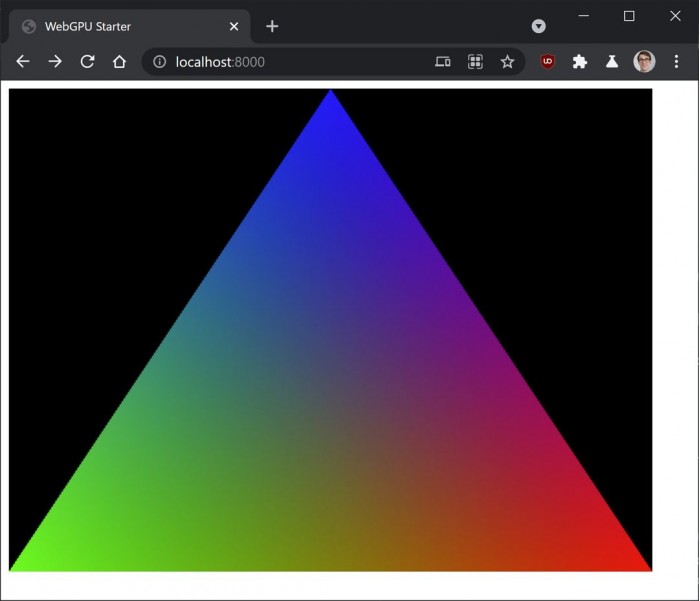This screenshot has width=700, height=601.
Task: Focus the localhost:8000 address bar
Action: (x=300, y=62)
